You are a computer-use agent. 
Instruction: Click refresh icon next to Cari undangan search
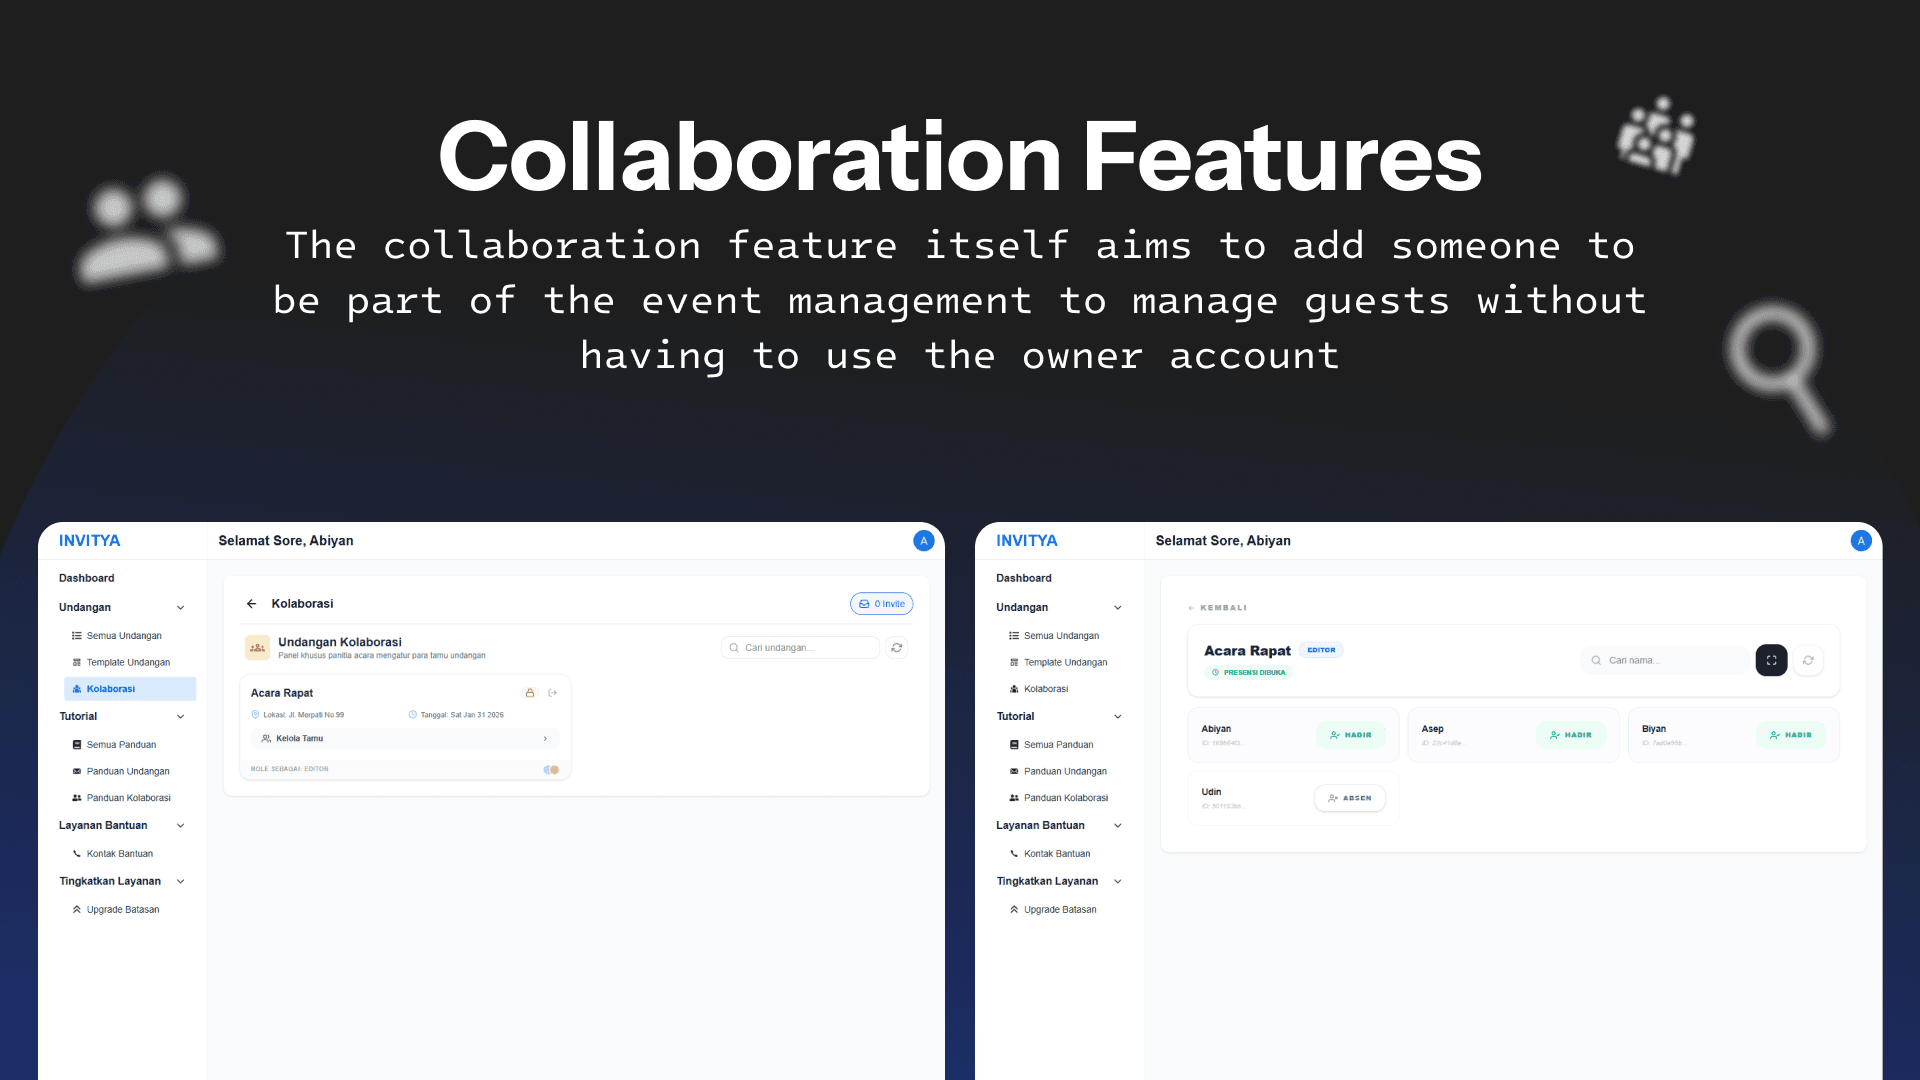897,648
